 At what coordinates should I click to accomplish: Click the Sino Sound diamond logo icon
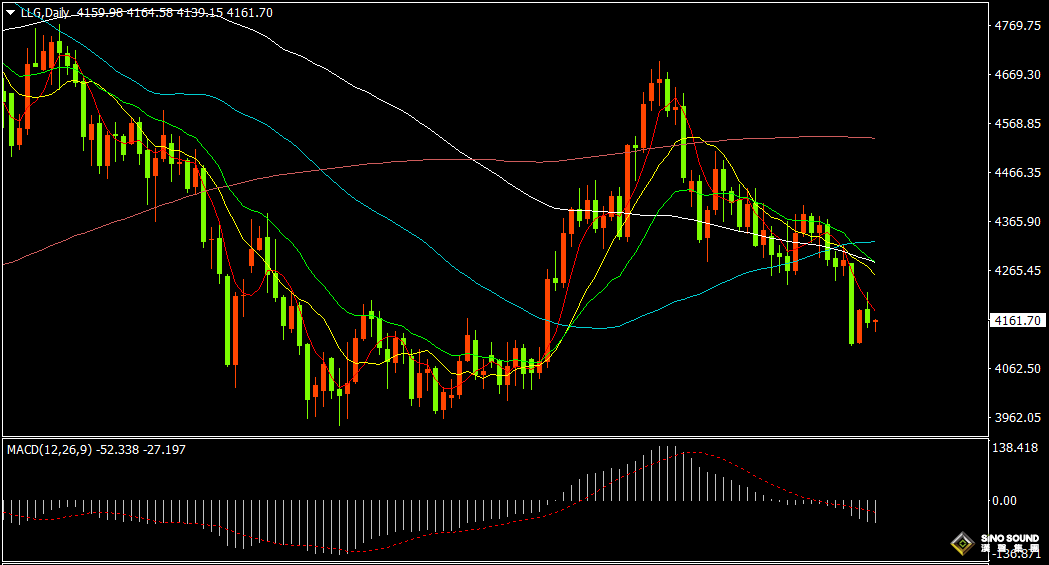tap(963, 544)
